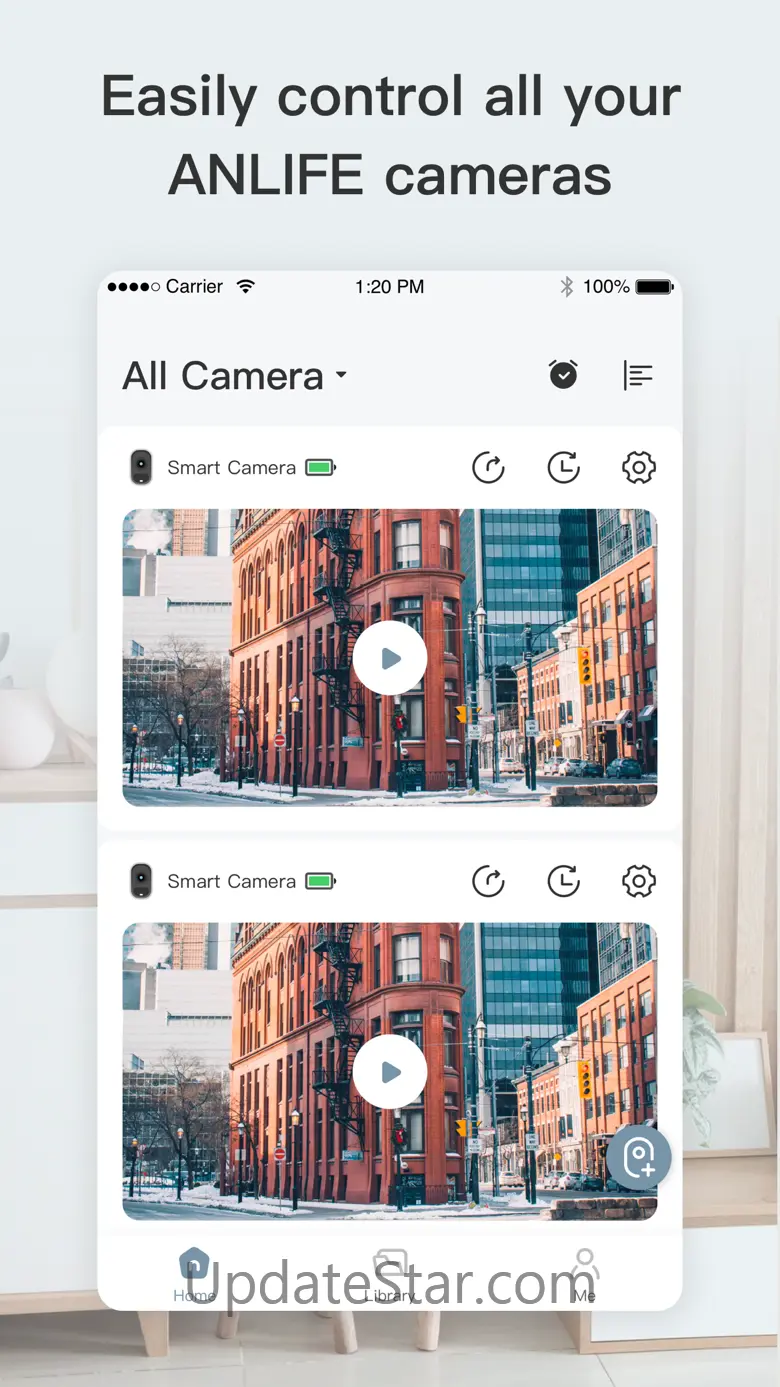Tap the Carrier text in status bar
Screen dimensions: 780x1387
(194, 287)
